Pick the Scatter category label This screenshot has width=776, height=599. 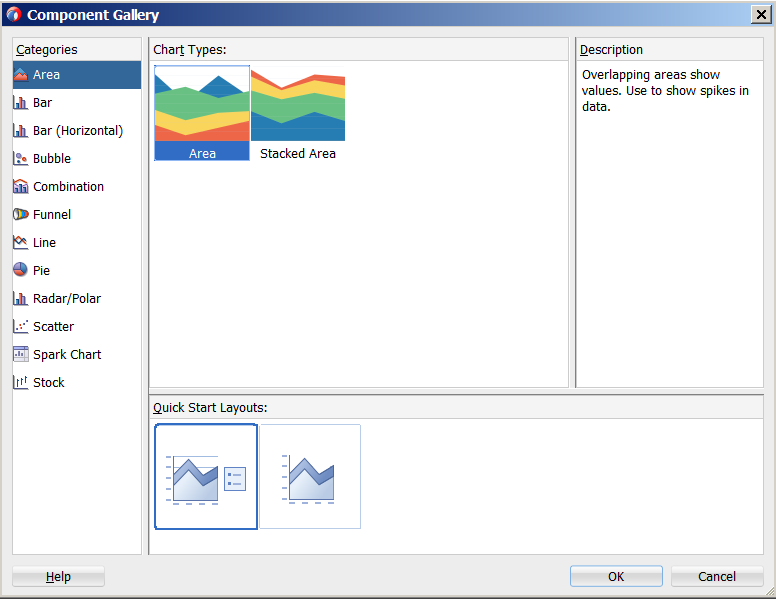53,326
